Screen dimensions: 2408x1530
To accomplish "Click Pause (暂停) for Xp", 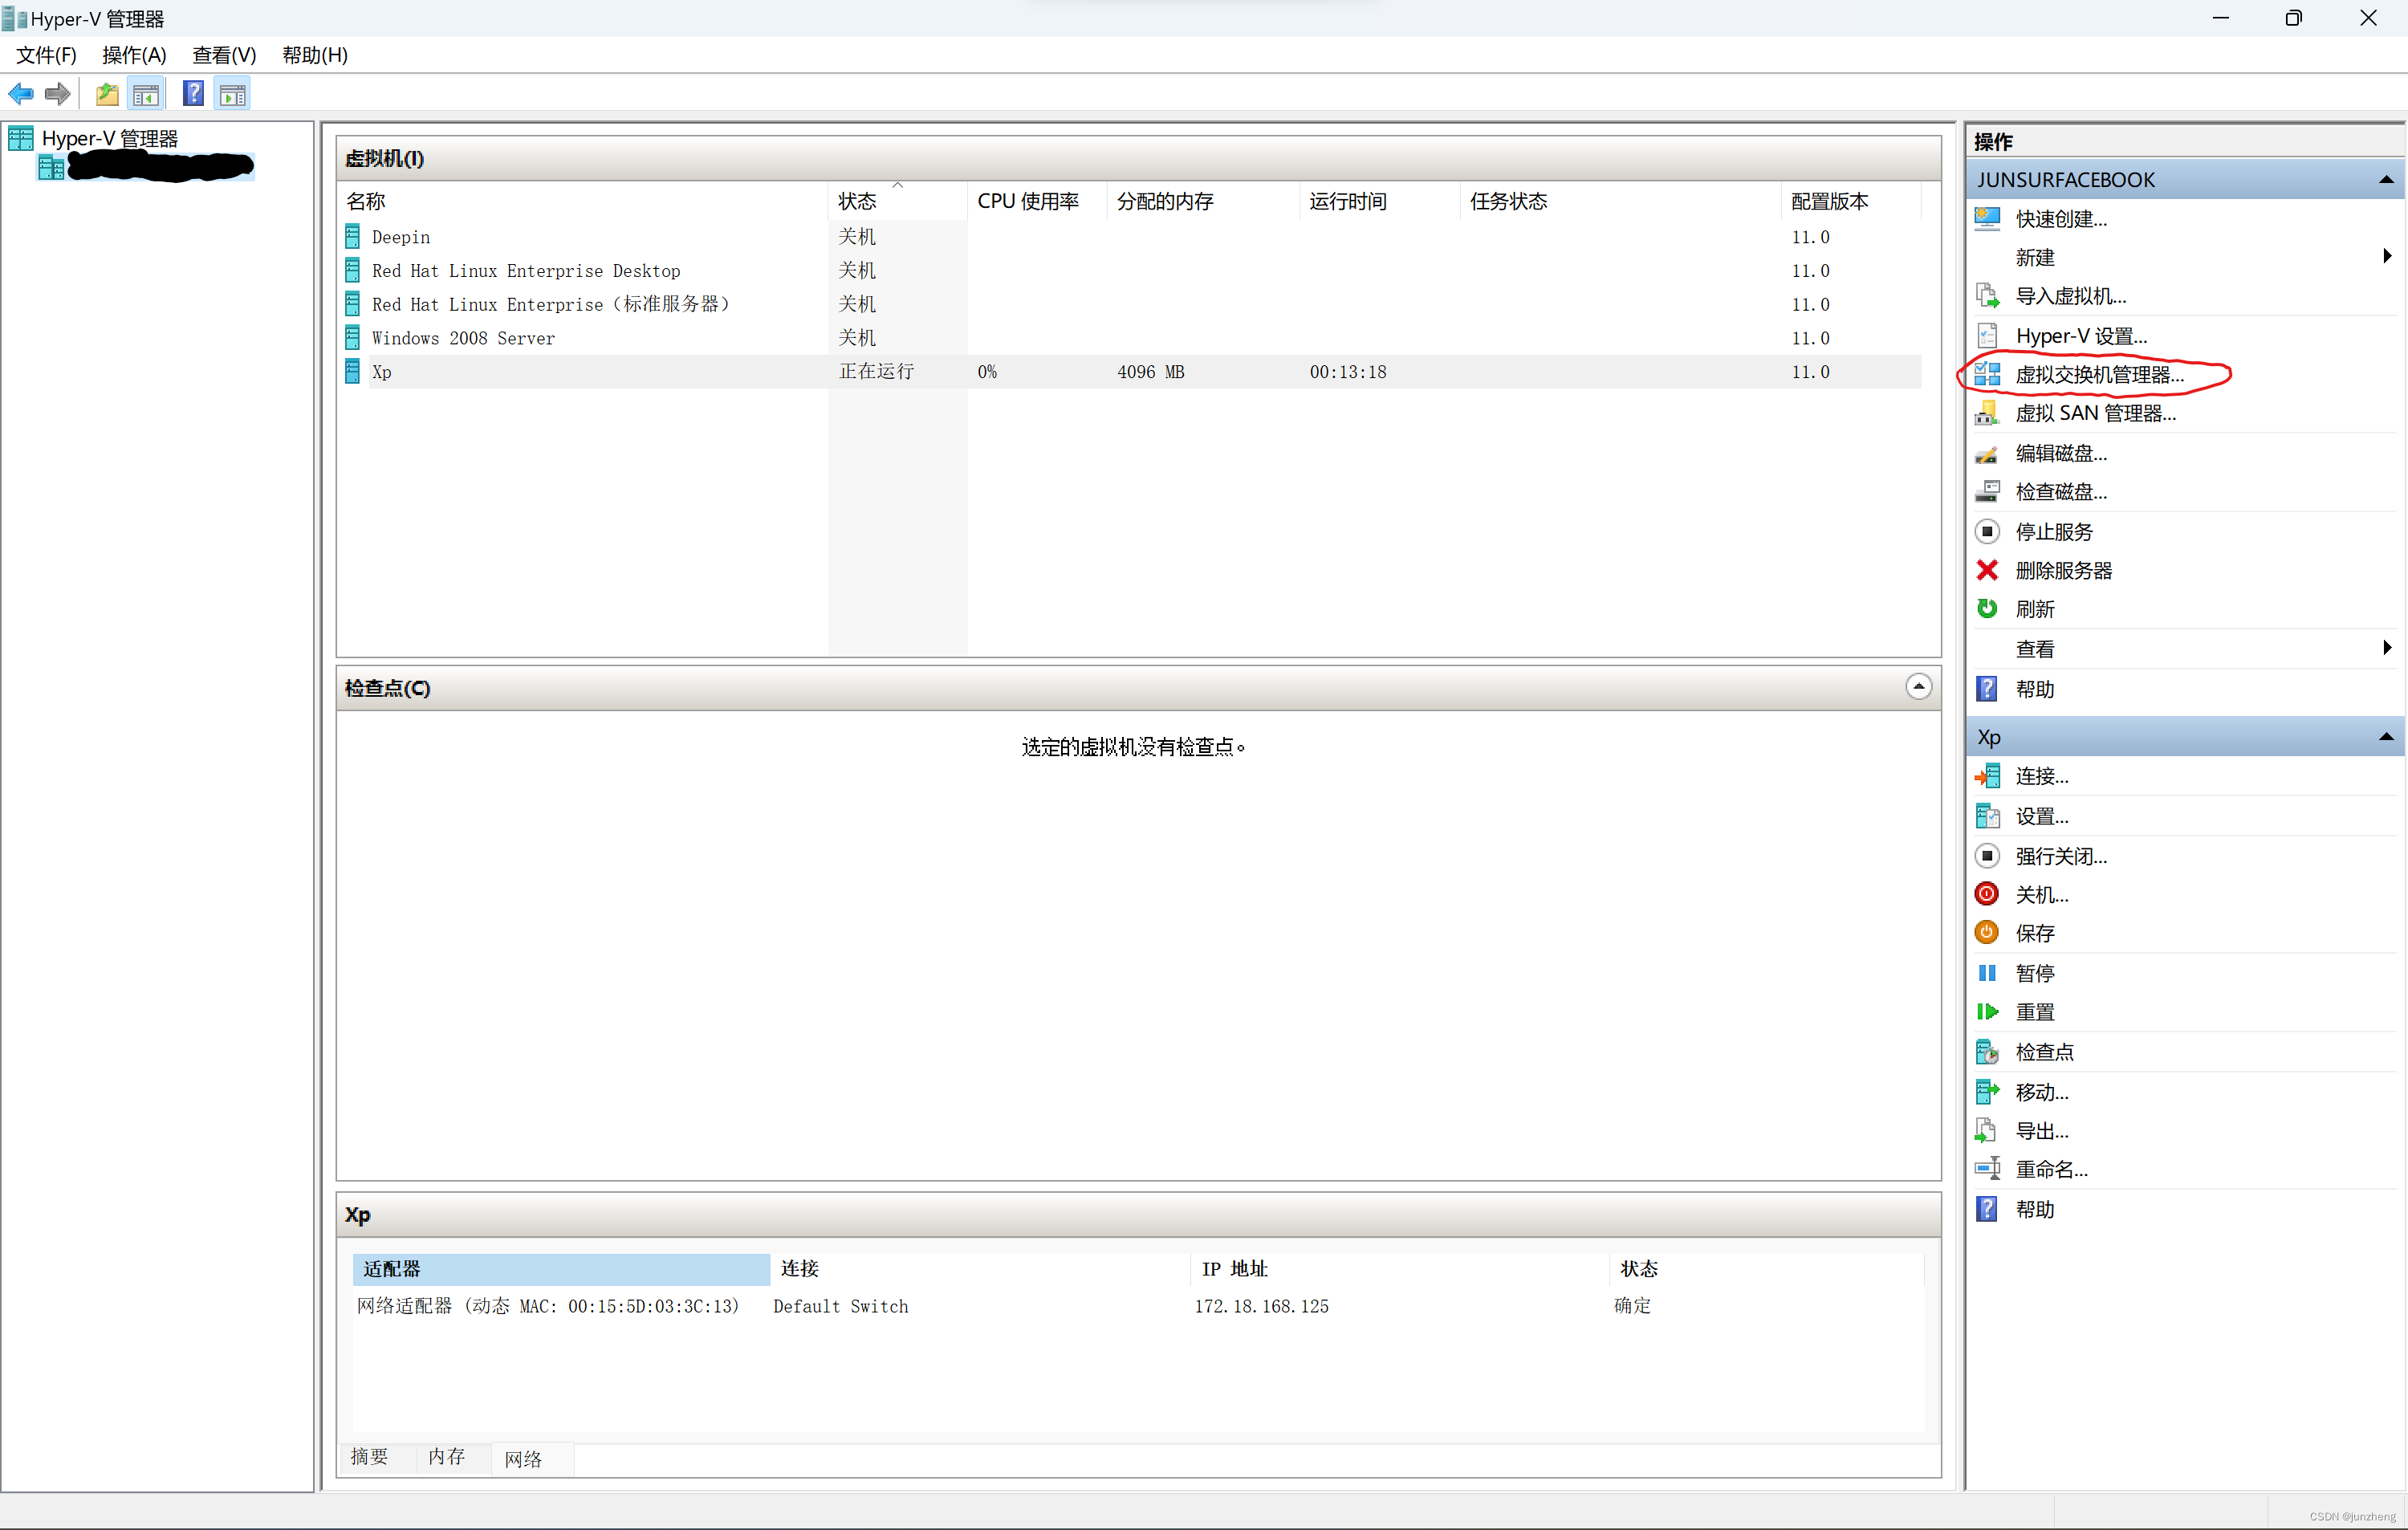I will tap(2034, 974).
